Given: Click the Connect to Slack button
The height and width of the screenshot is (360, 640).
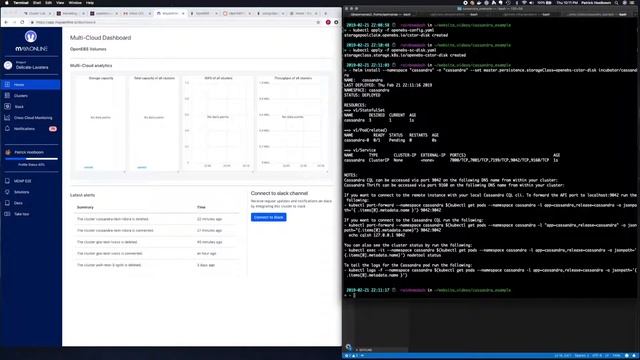Looking at the screenshot, I should pyautogui.click(x=269, y=217).
